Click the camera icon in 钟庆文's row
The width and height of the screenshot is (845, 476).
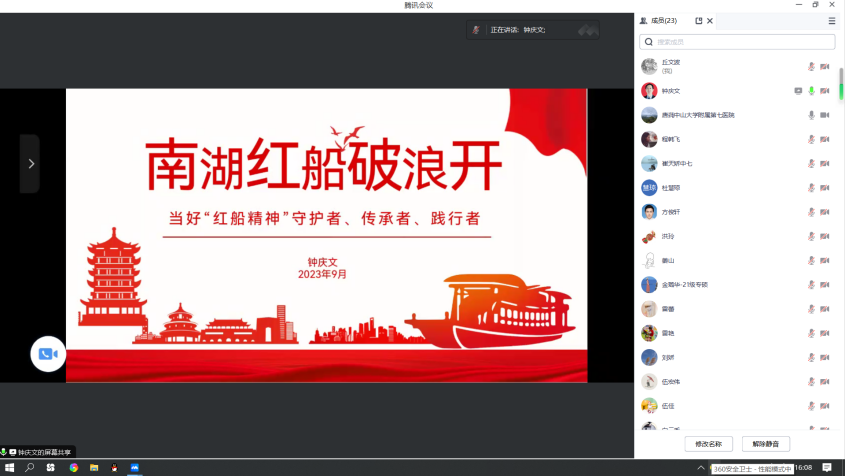[x=825, y=91]
